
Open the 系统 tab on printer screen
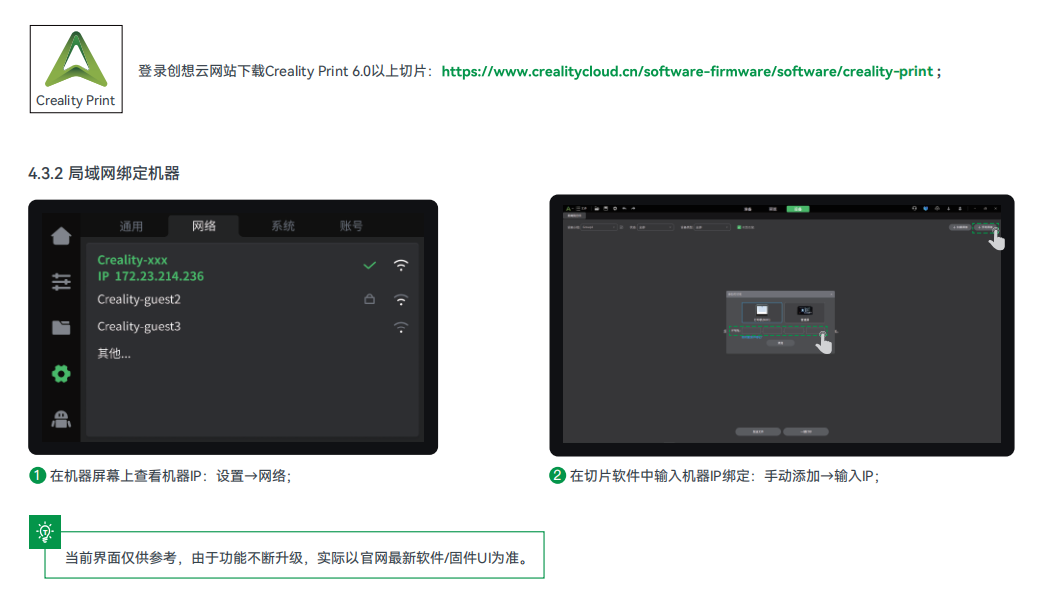[x=283, y=226]
